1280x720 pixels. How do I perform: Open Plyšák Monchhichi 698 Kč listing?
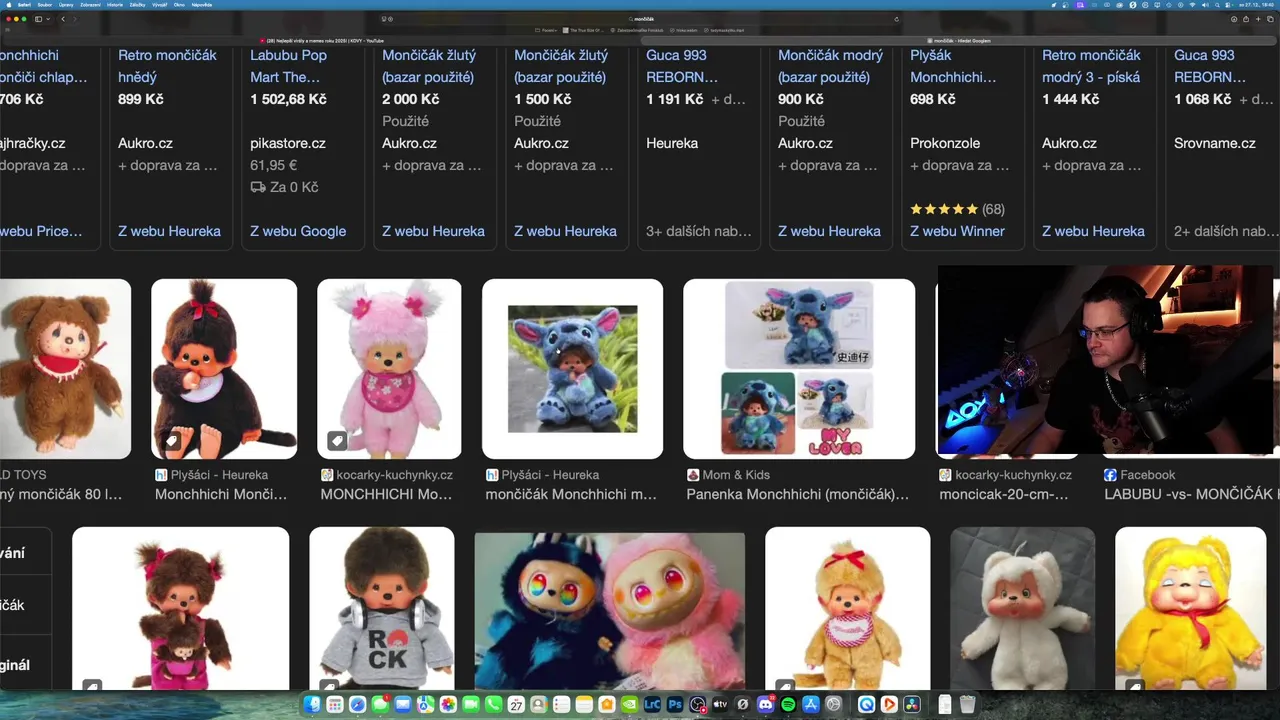tap(953, 66)
